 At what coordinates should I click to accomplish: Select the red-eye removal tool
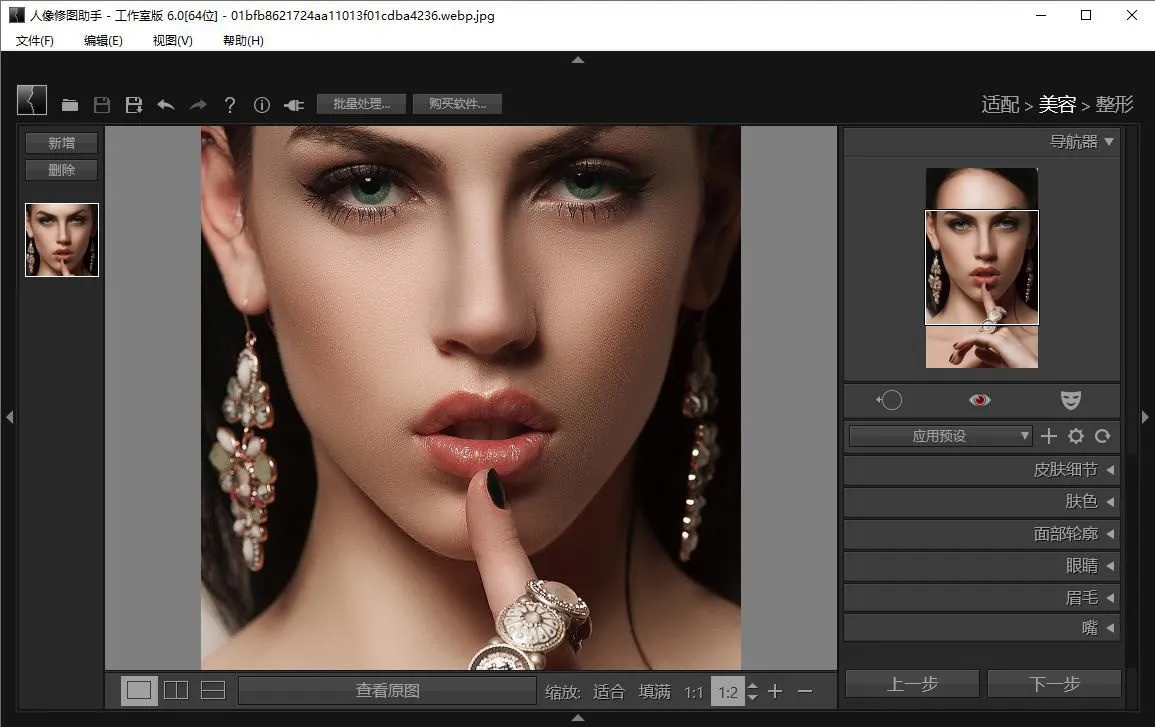[979, 400]
